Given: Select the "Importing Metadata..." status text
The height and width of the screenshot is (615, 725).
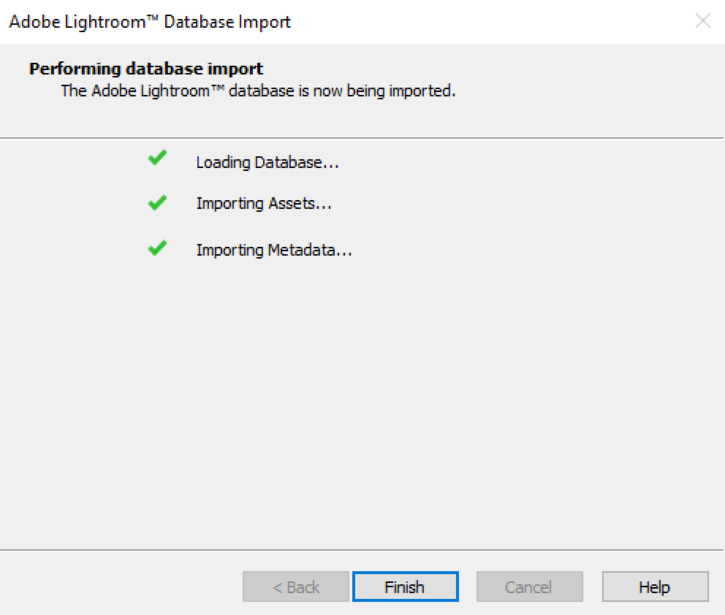Looking at the screenshot, I should click(x=274, y=250).
